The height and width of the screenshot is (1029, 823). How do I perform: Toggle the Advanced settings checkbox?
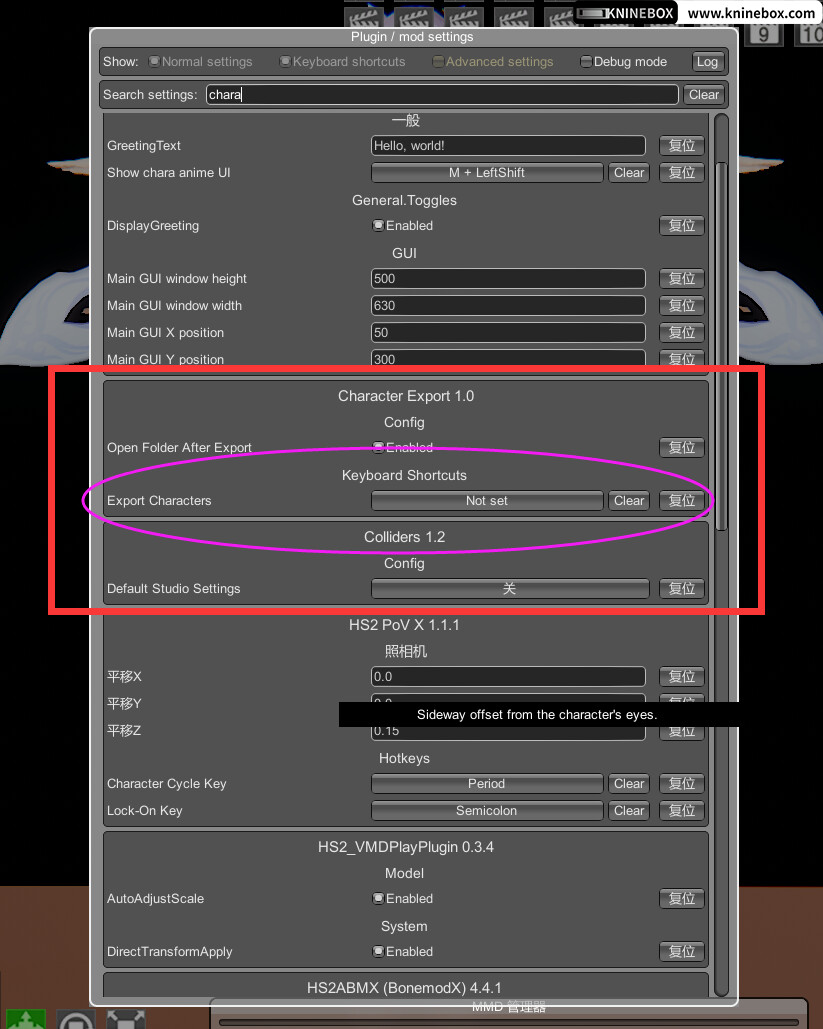pyautogui.click(x=438, y=62)
